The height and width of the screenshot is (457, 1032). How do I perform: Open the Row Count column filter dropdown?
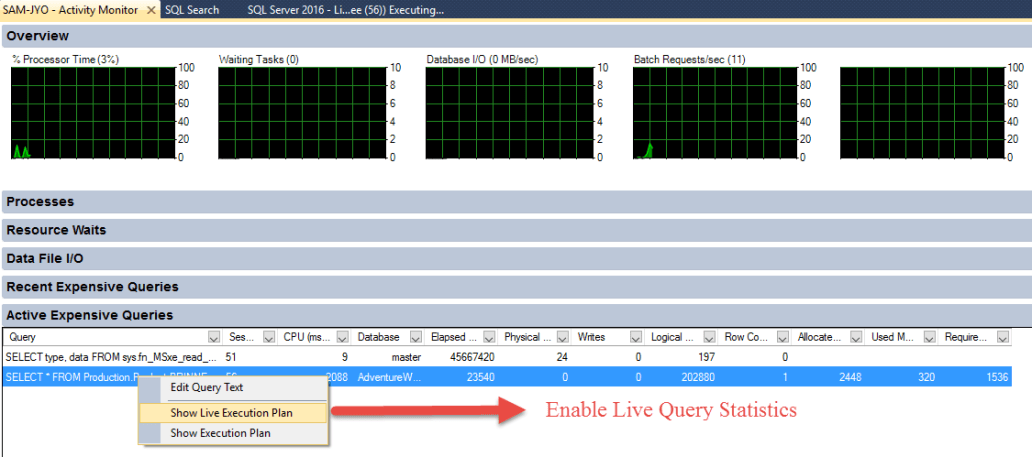pos(786,337)
